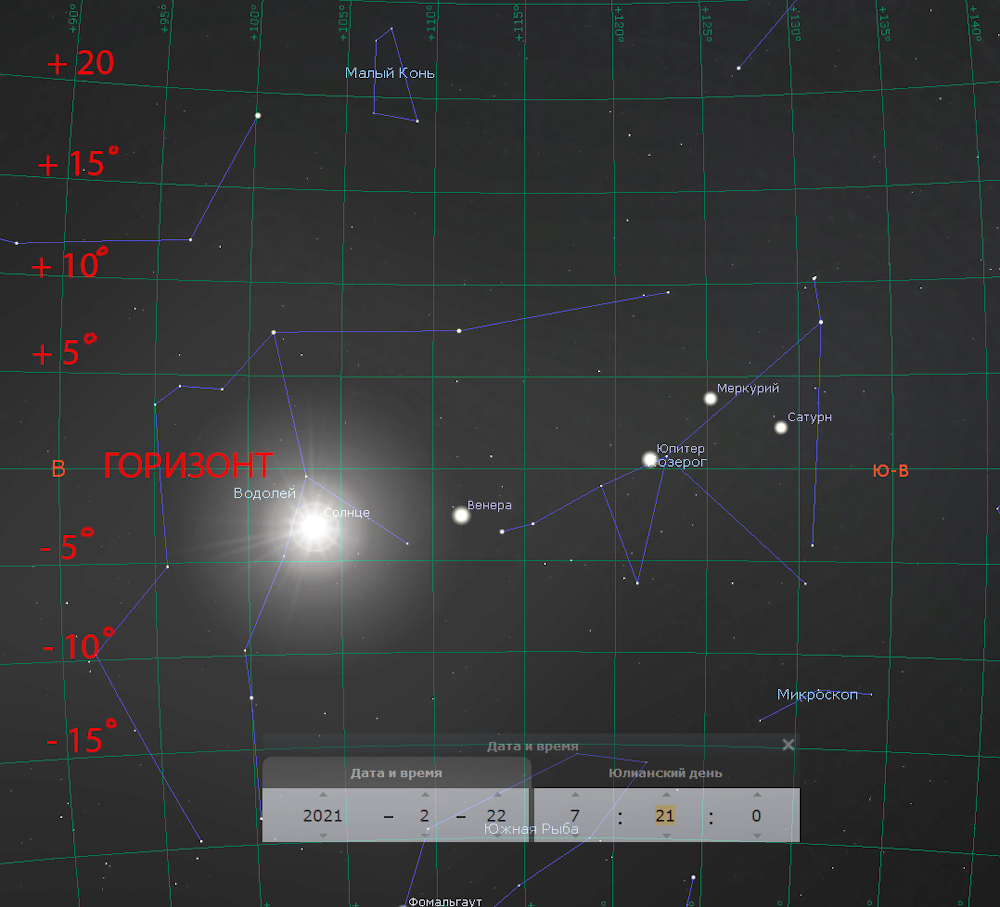Close the Дата и время dialog

click(x=788, y=744)
